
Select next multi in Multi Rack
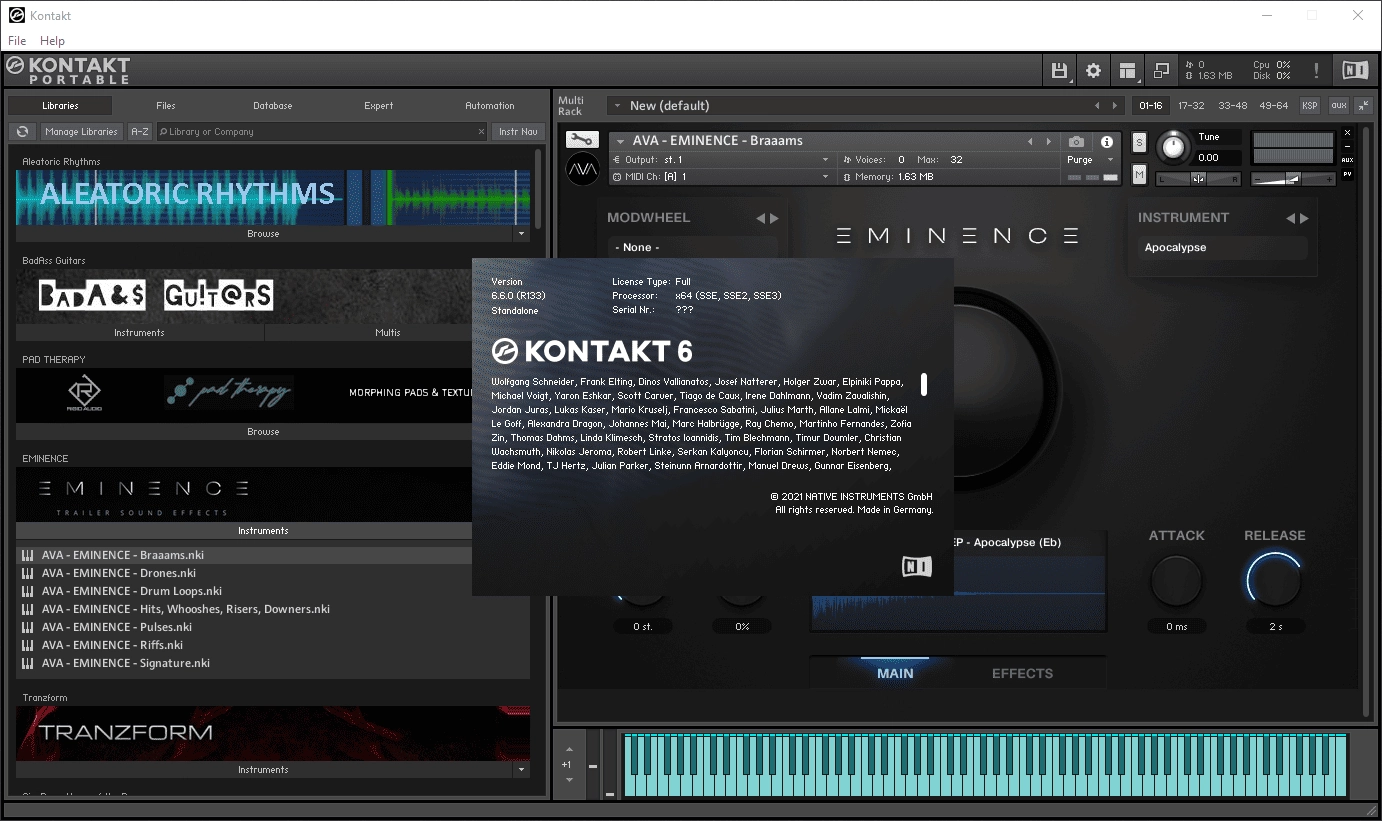[1115, 105]
